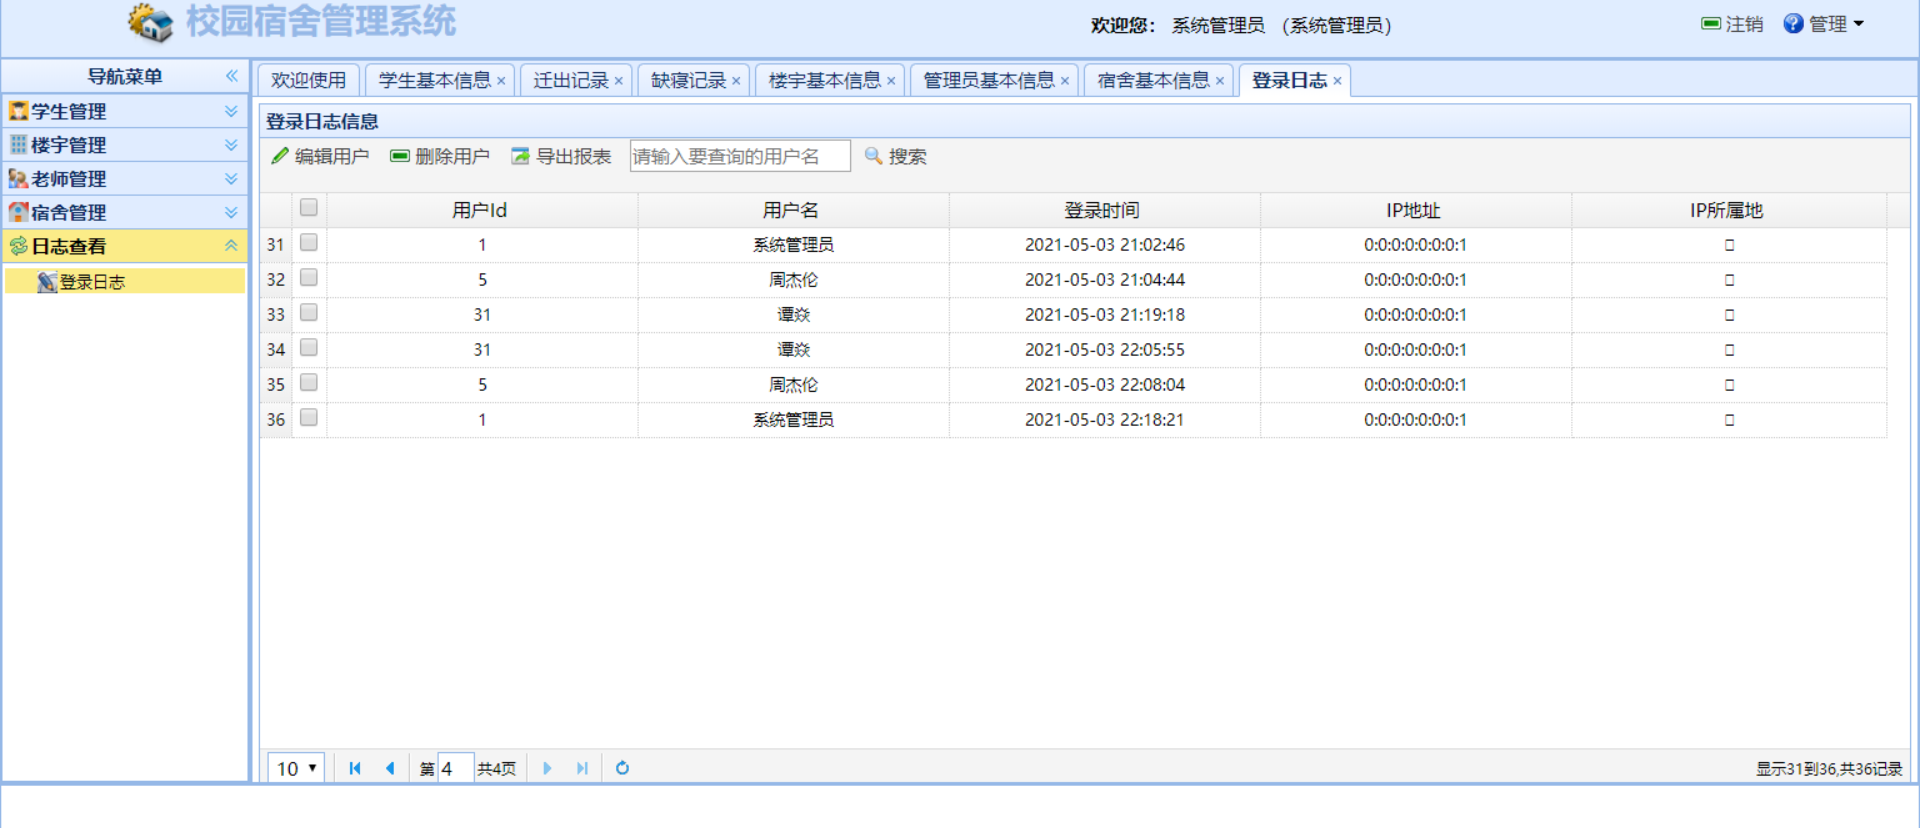Click the 搜索 magnifier button

pyautogui.click(x=896, y=156)
